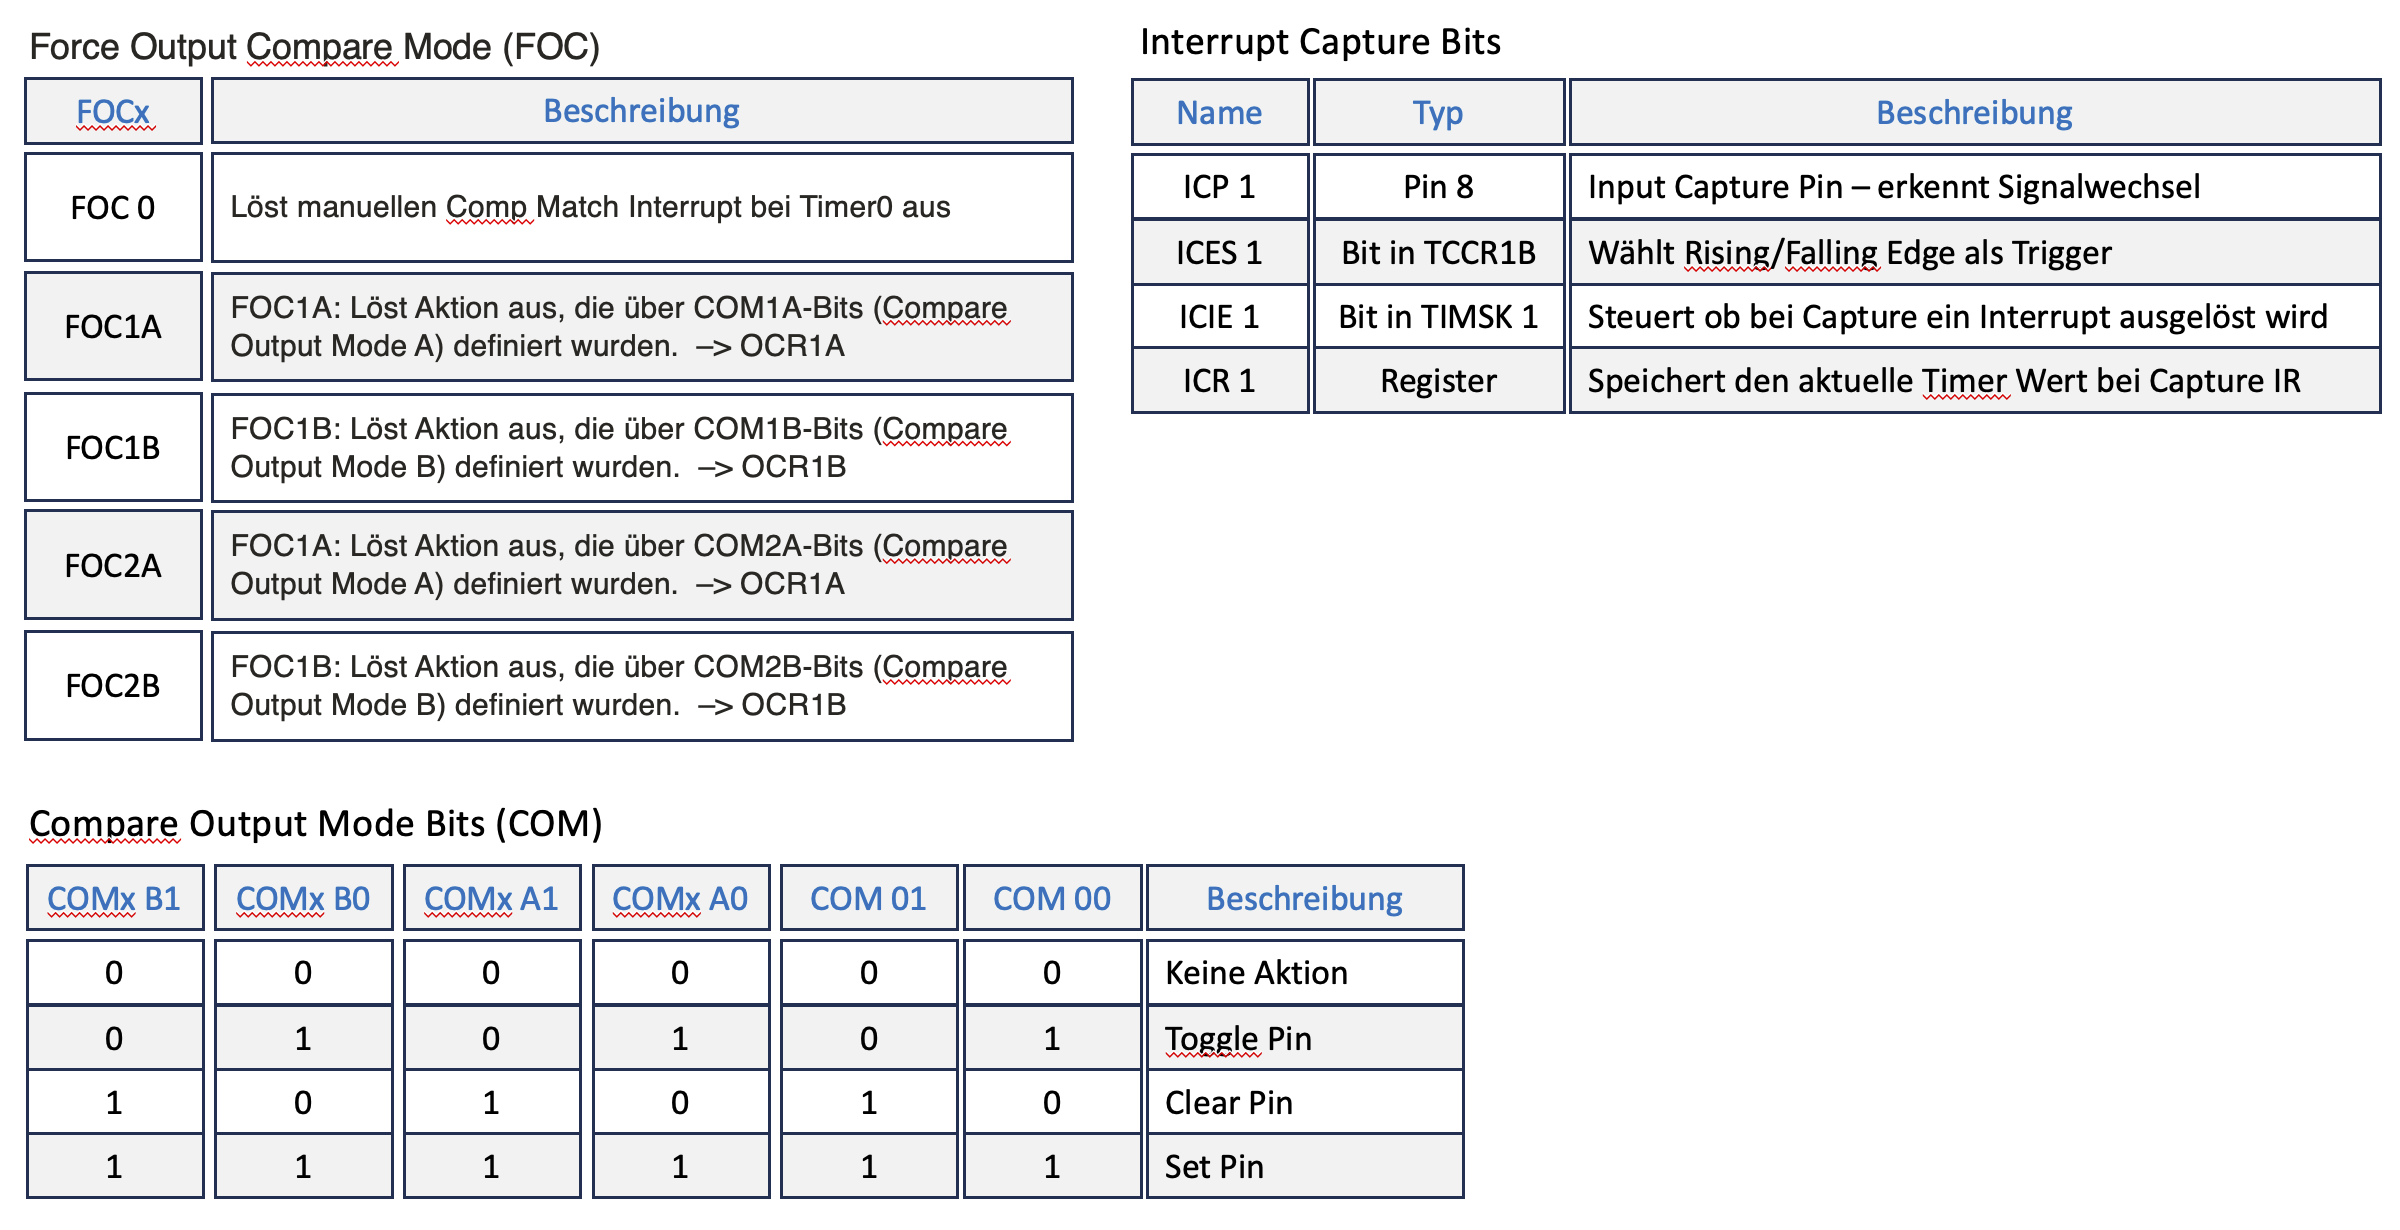Click the "Force Output Compare Mode (FOC)" heading

pyautogui.click(x=314, y=47)
